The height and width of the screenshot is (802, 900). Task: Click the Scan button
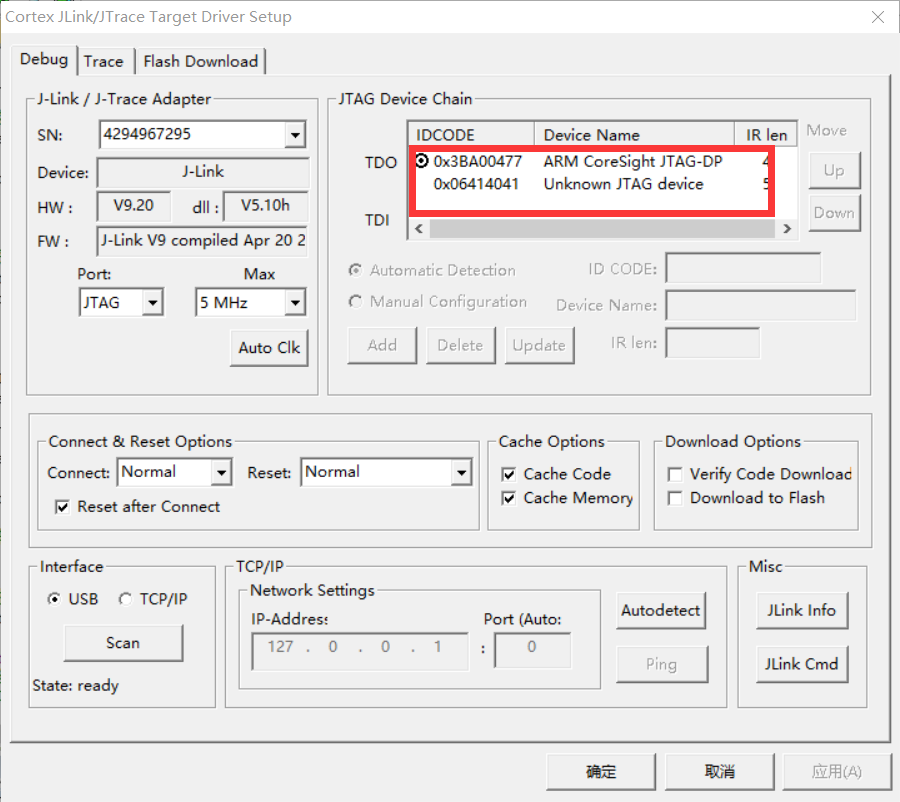[x=123, y=643]
